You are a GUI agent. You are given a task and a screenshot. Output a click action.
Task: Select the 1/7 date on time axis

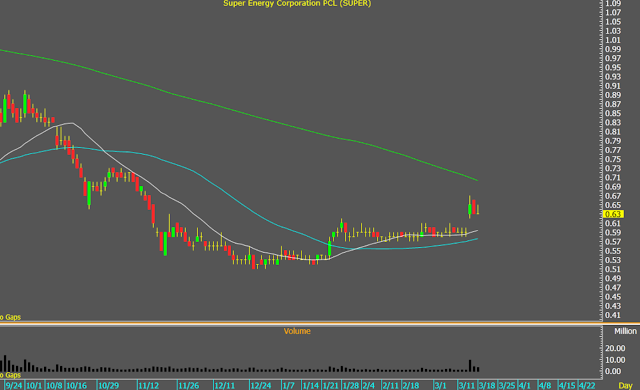click(x=289, y=386)
